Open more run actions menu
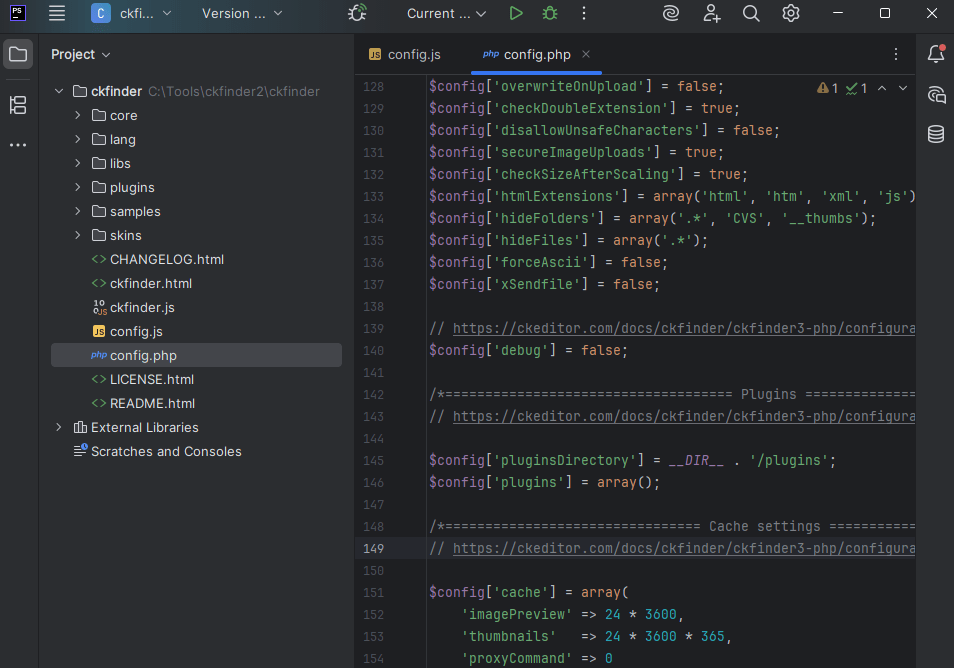954x668 pixels. click(583, 13)
